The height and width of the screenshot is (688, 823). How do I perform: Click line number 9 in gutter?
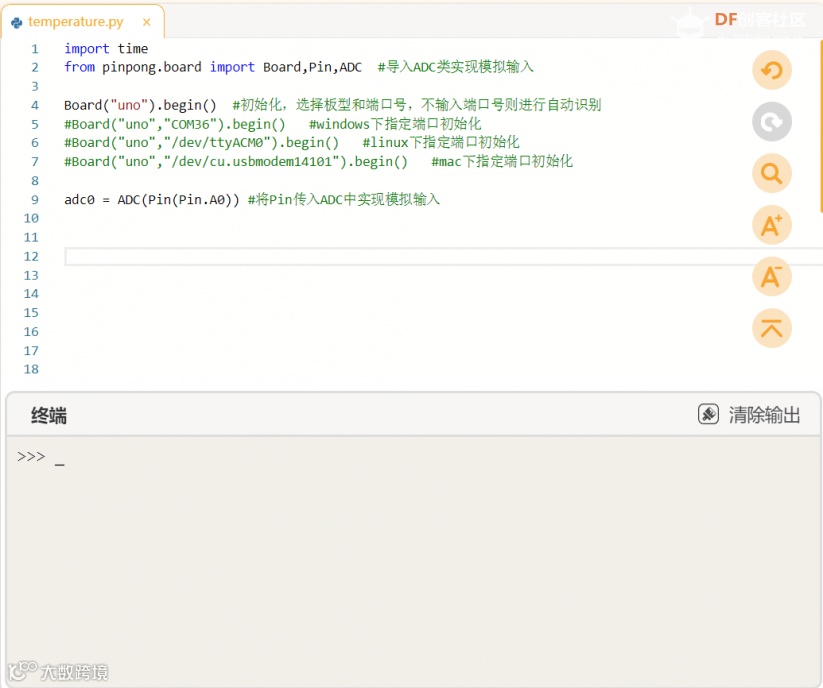point(35,199)
